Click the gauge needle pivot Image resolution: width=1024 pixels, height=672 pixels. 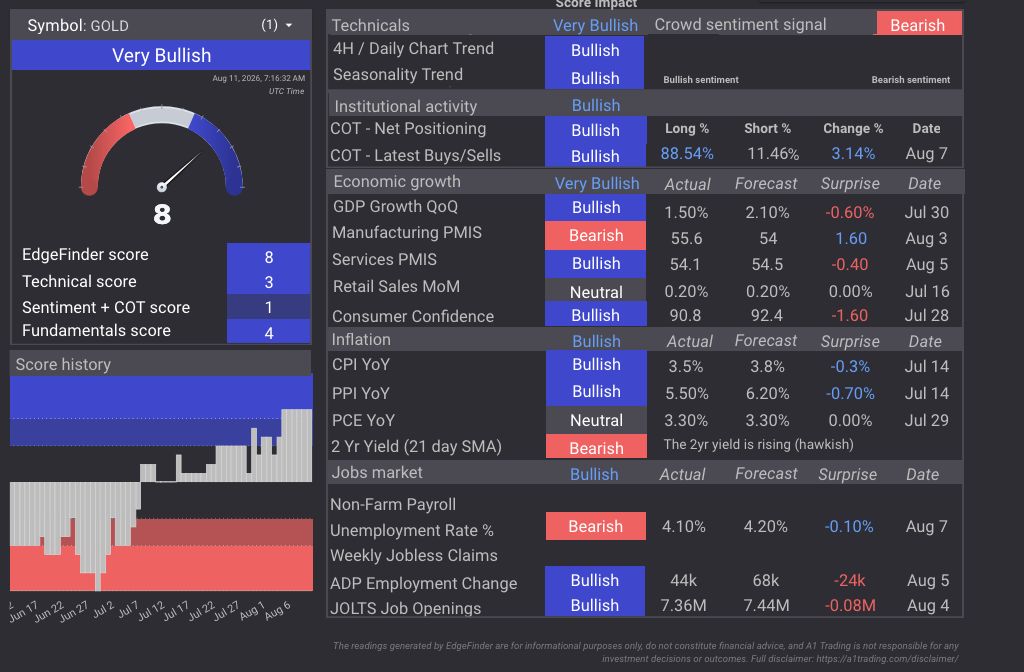pos(162,187)
